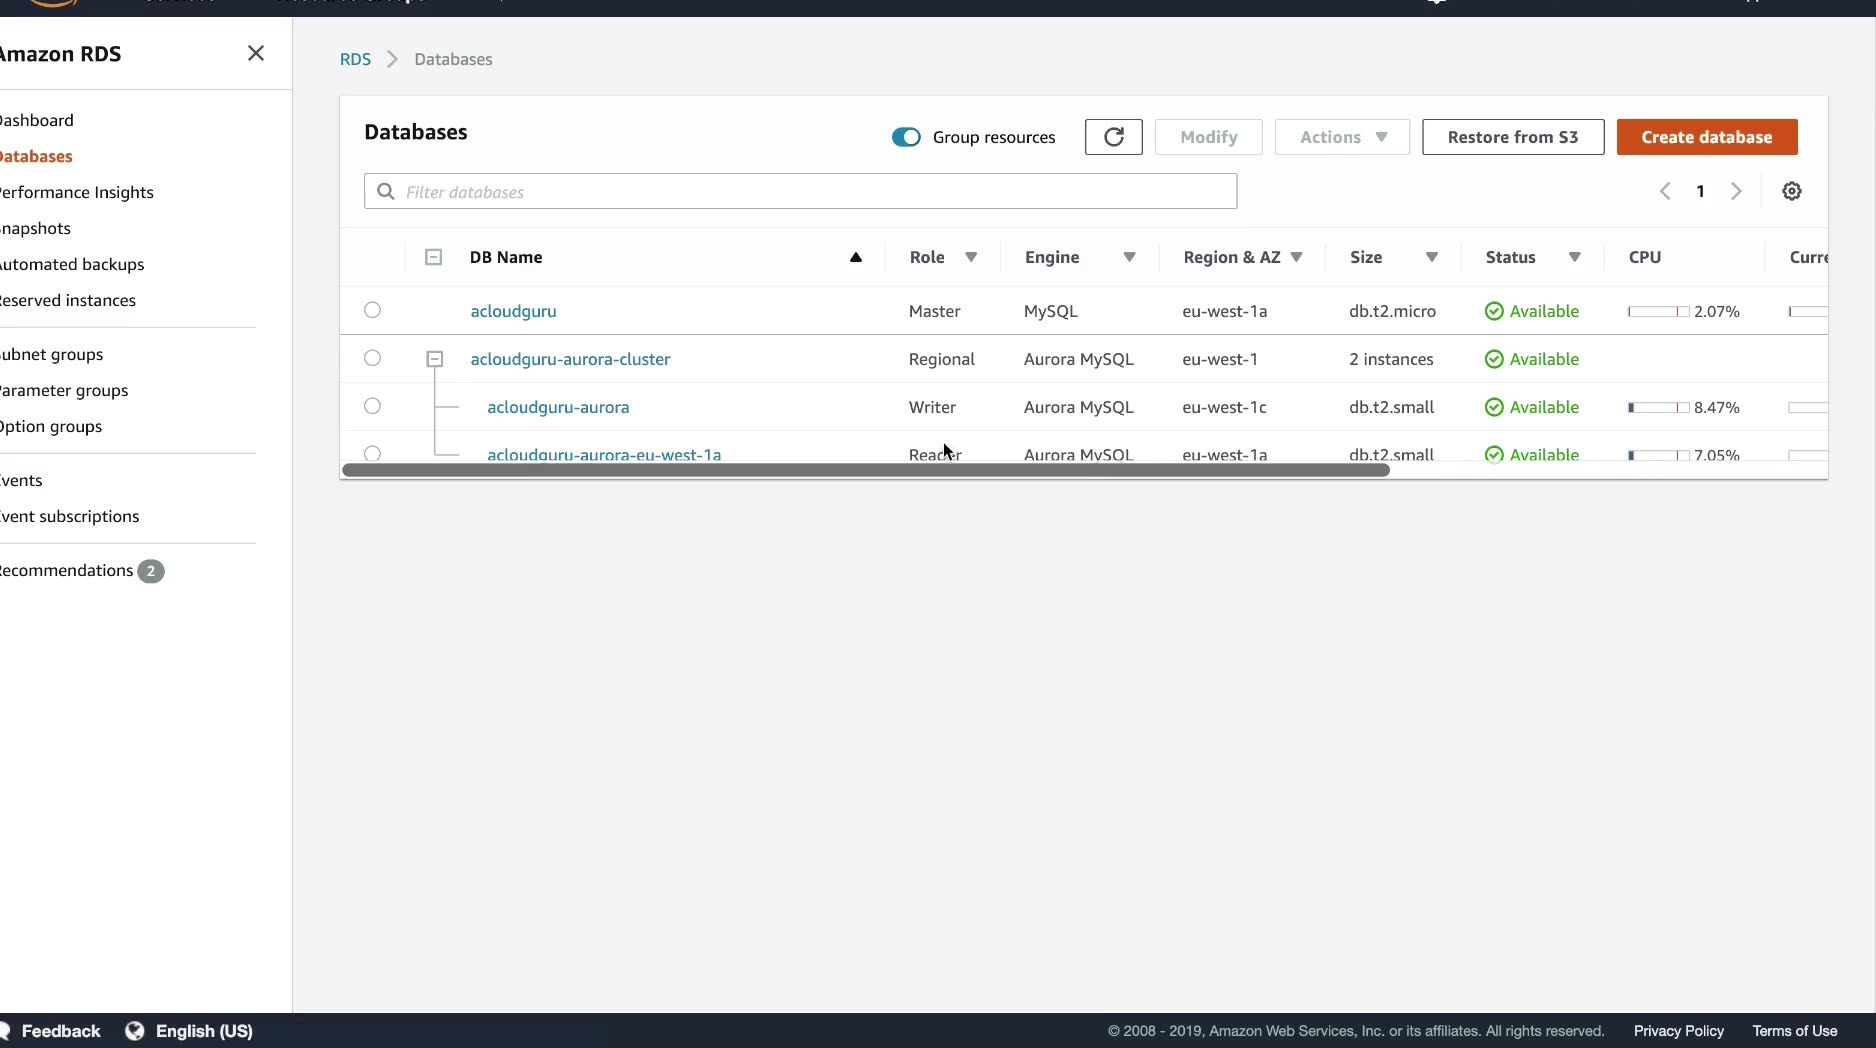Open Recommendations in the sidebar
1876x1048 pixels.
[x=67, y=570]
